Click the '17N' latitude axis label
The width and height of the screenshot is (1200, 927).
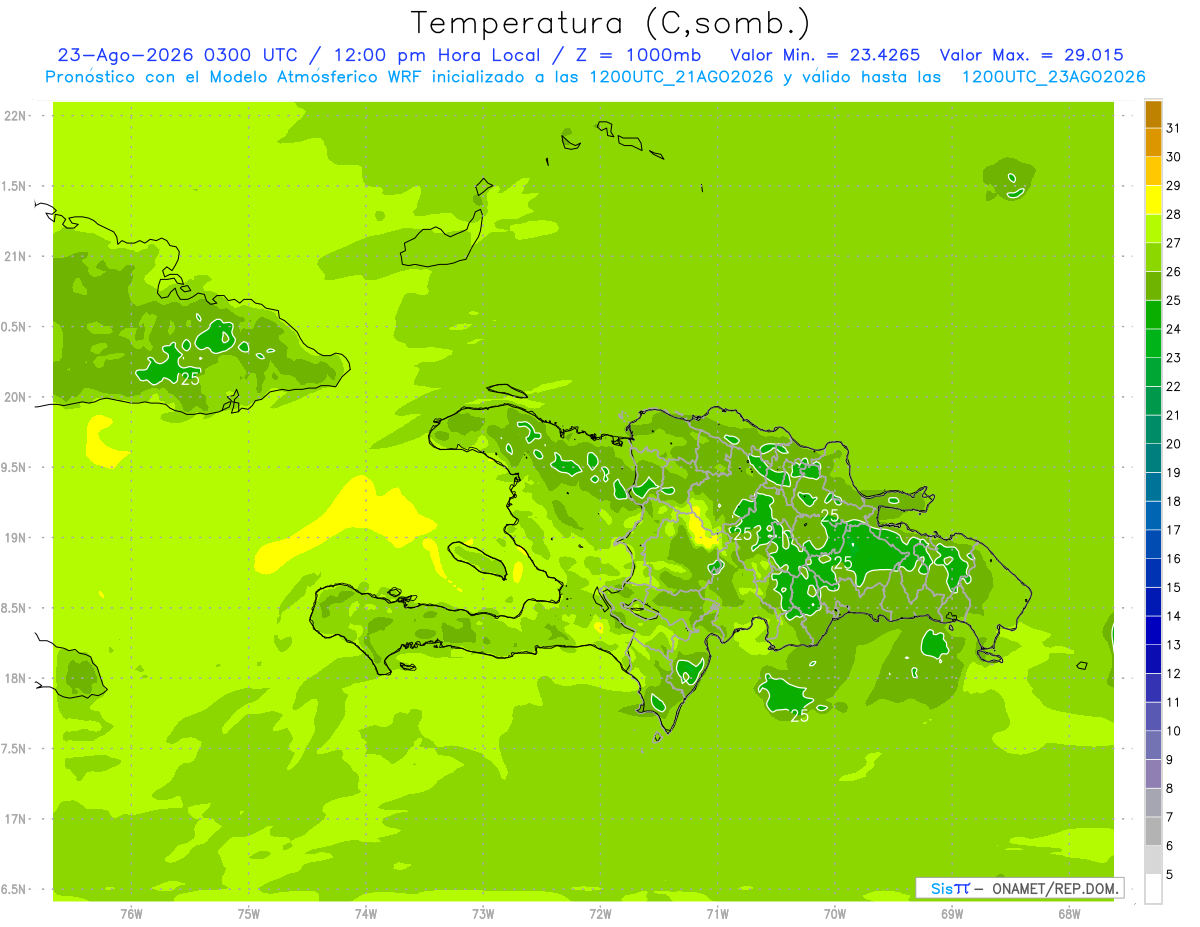(x=15, y=819)
